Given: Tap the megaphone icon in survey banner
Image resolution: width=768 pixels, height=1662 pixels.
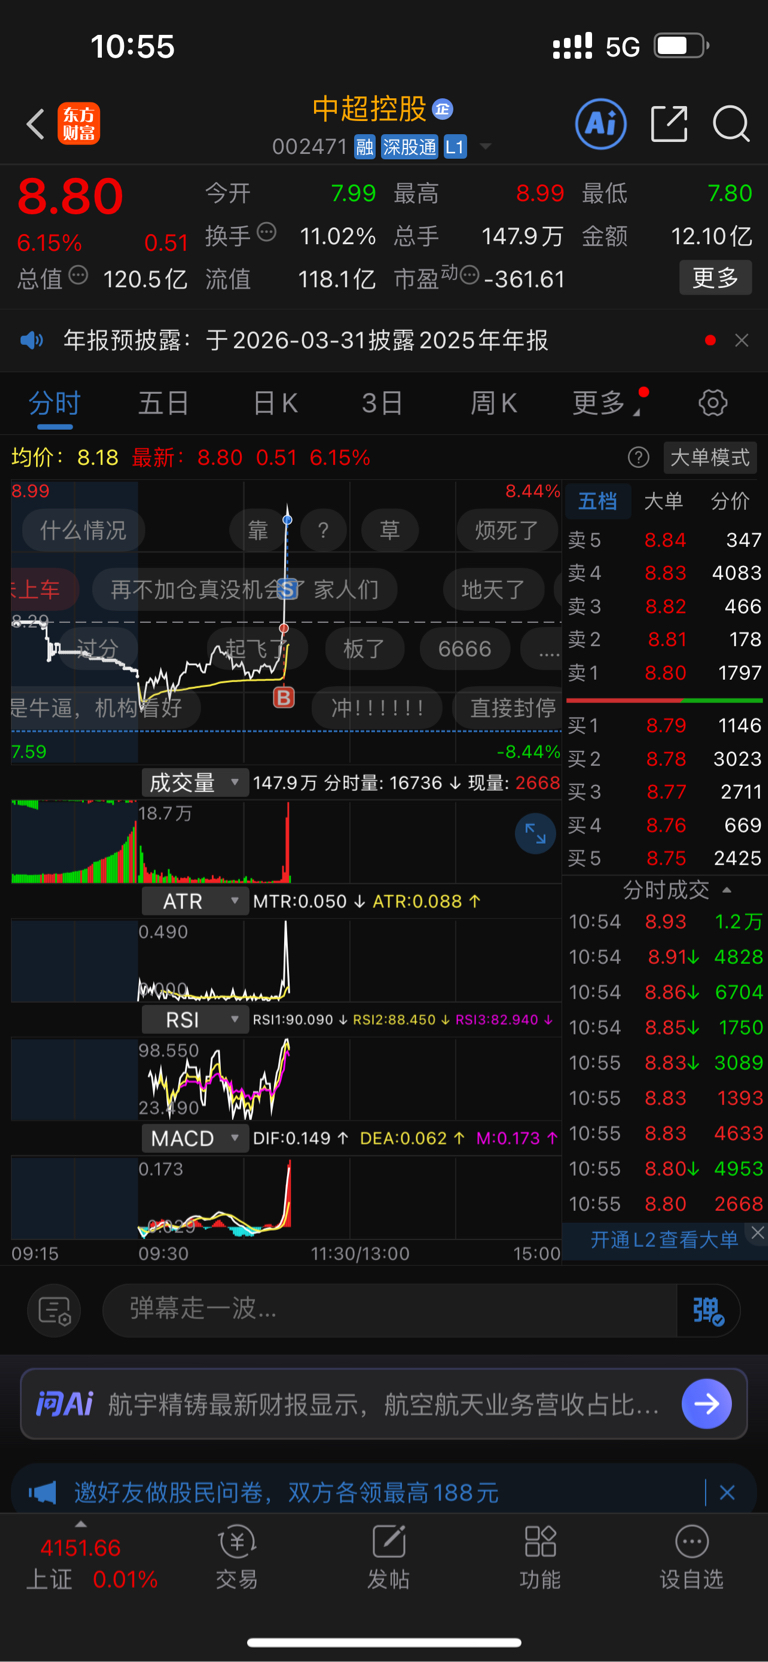Looking at the screenshot, I should click(x=43, y=1493).
